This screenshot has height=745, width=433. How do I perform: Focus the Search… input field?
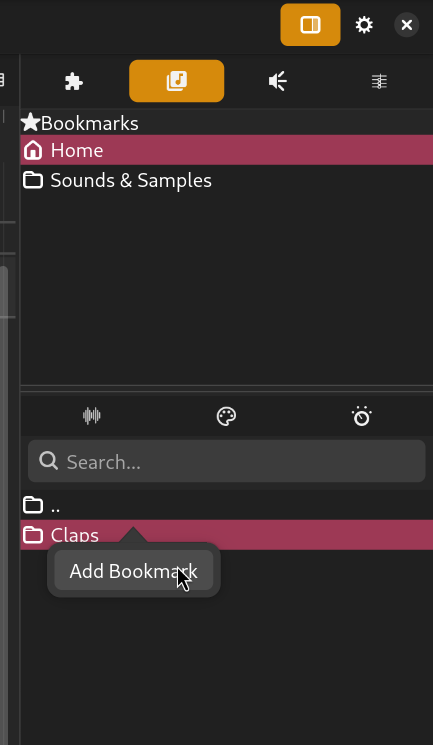(227, 461)
